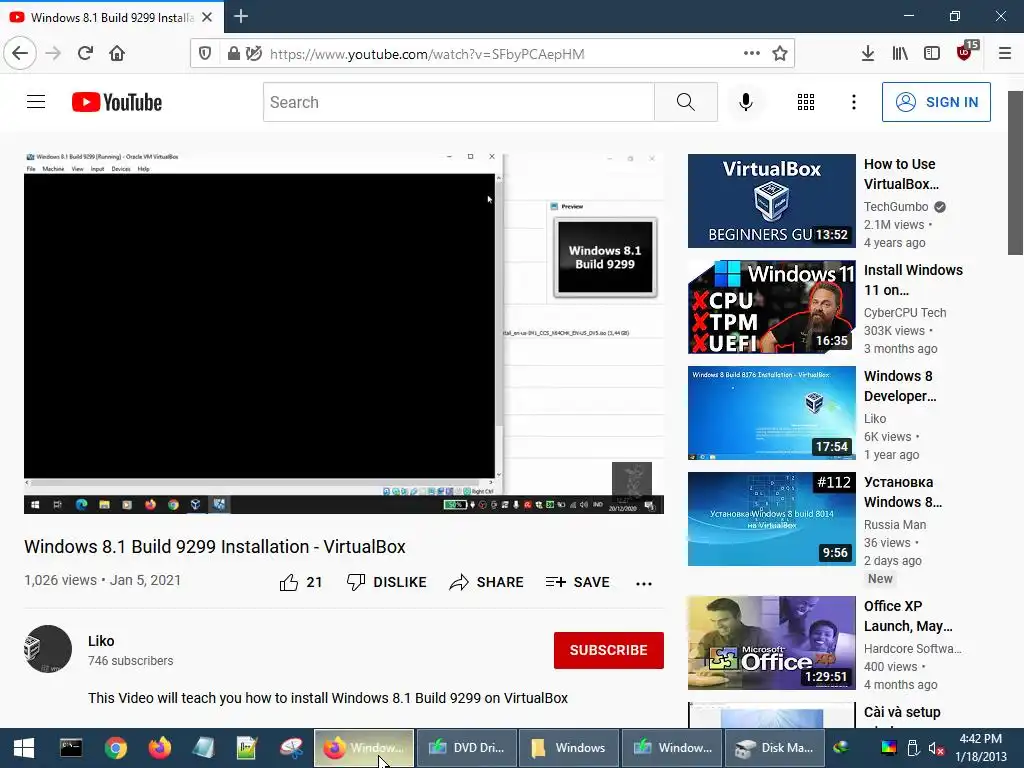
Task: Start voice search with microphone icon
Action: click(x=746, y=102)
